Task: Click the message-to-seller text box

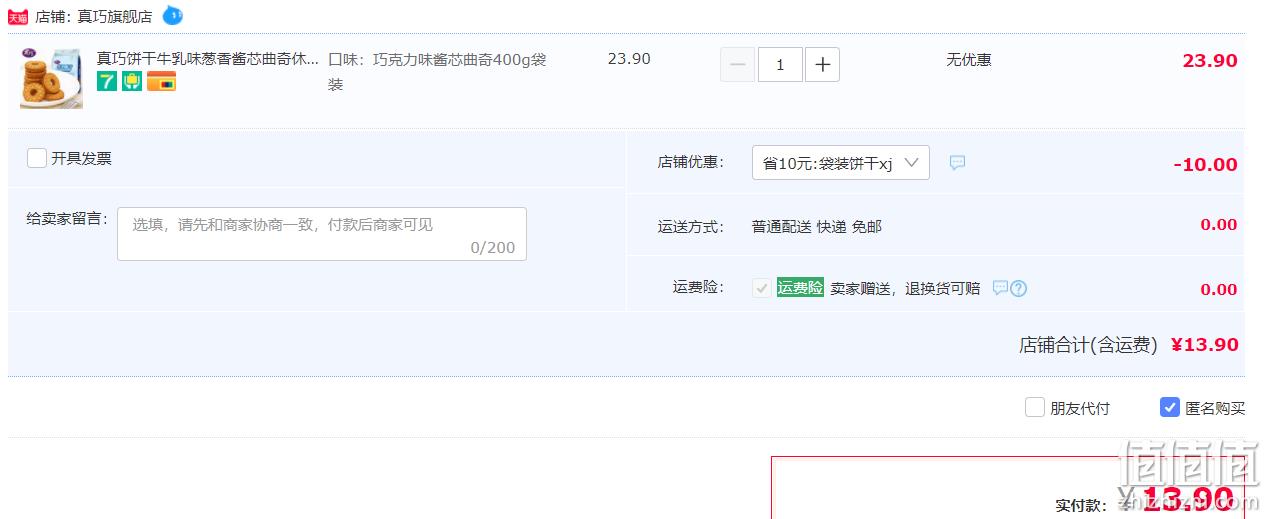Action: click(322, 234)
